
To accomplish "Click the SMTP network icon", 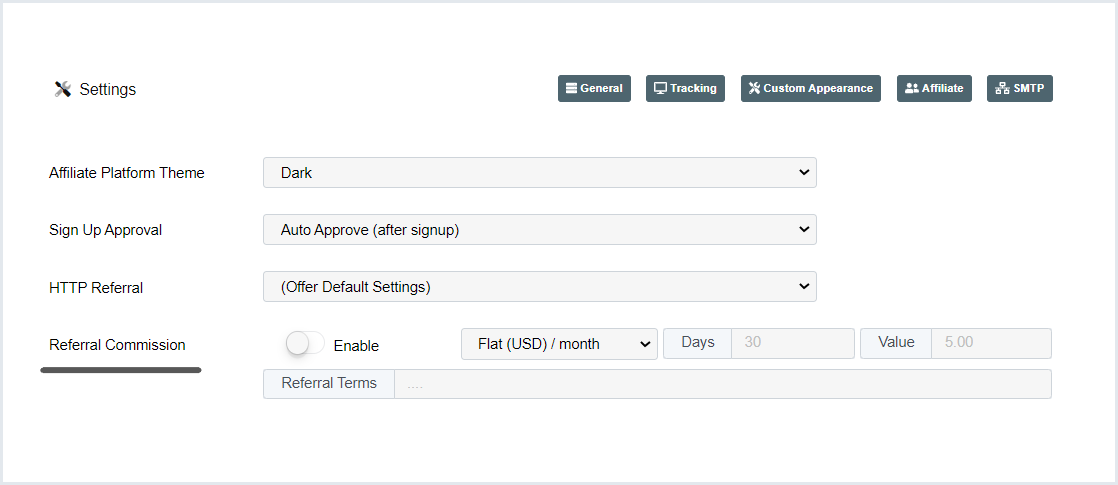I will tap(1002, 88).
